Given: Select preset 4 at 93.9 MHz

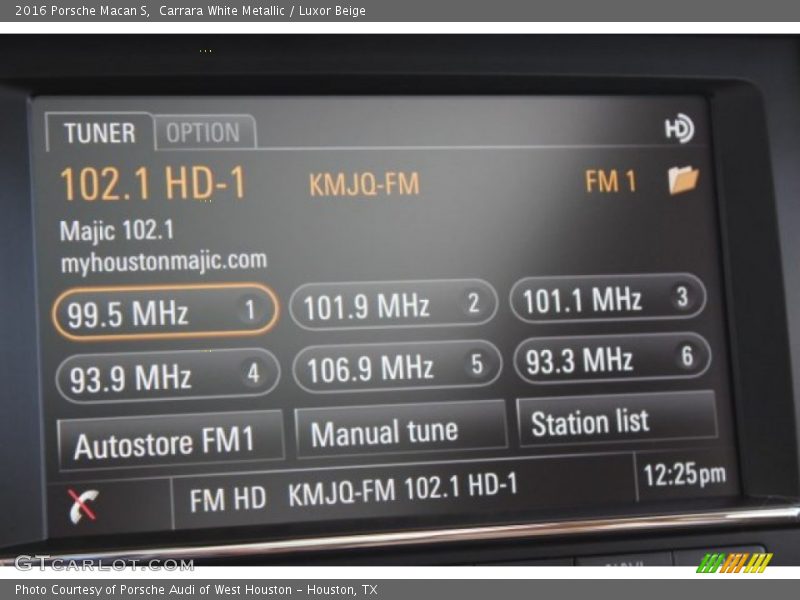Looking at the screenshot, I should (167, 376).
